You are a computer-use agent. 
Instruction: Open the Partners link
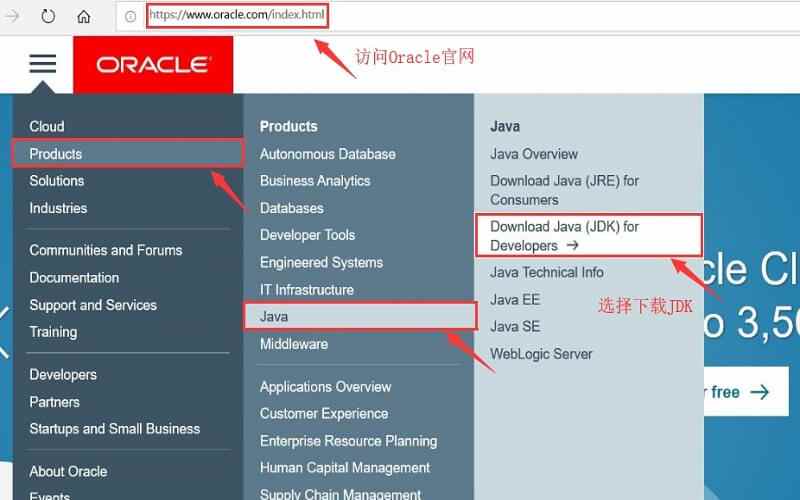[x=55, y=402]
